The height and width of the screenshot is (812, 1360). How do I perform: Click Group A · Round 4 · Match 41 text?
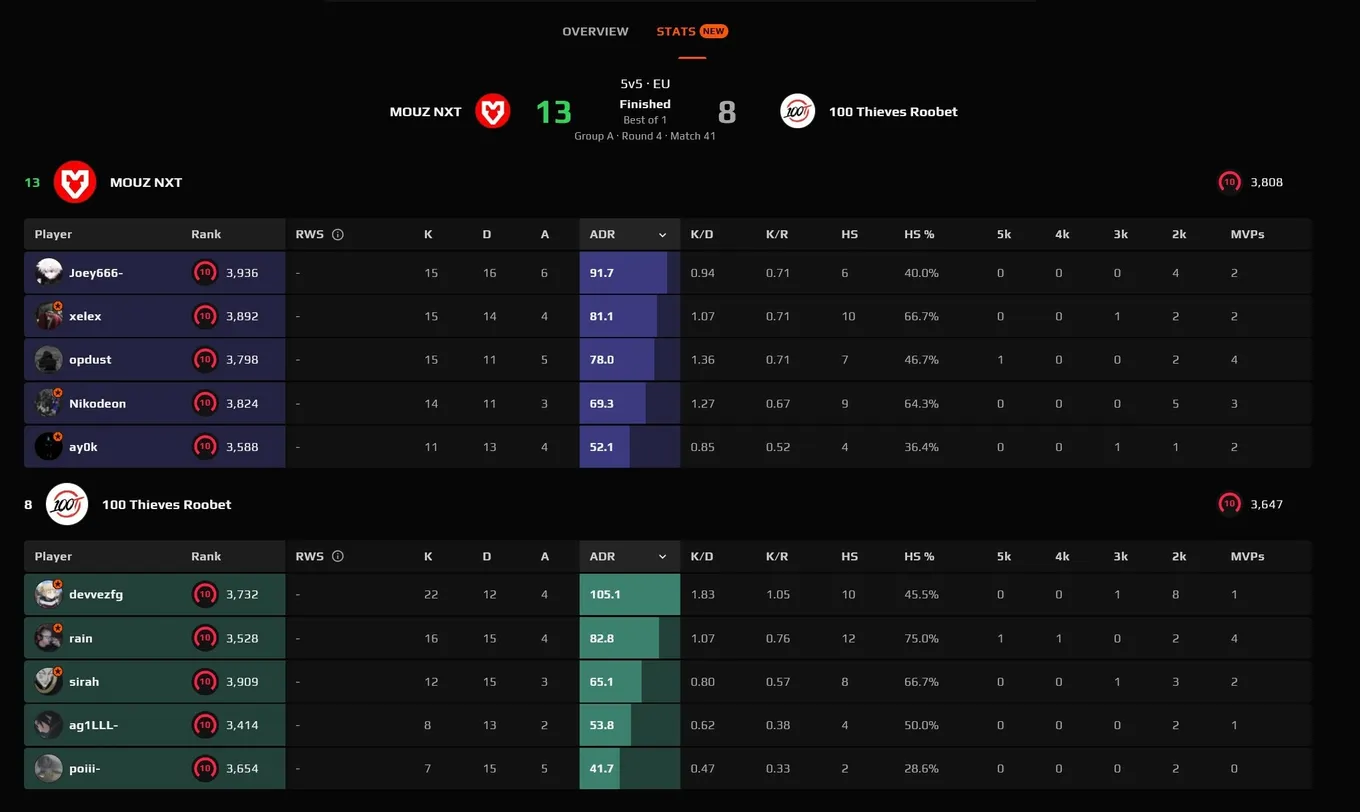pyautogui.click(x=645, y=136)
